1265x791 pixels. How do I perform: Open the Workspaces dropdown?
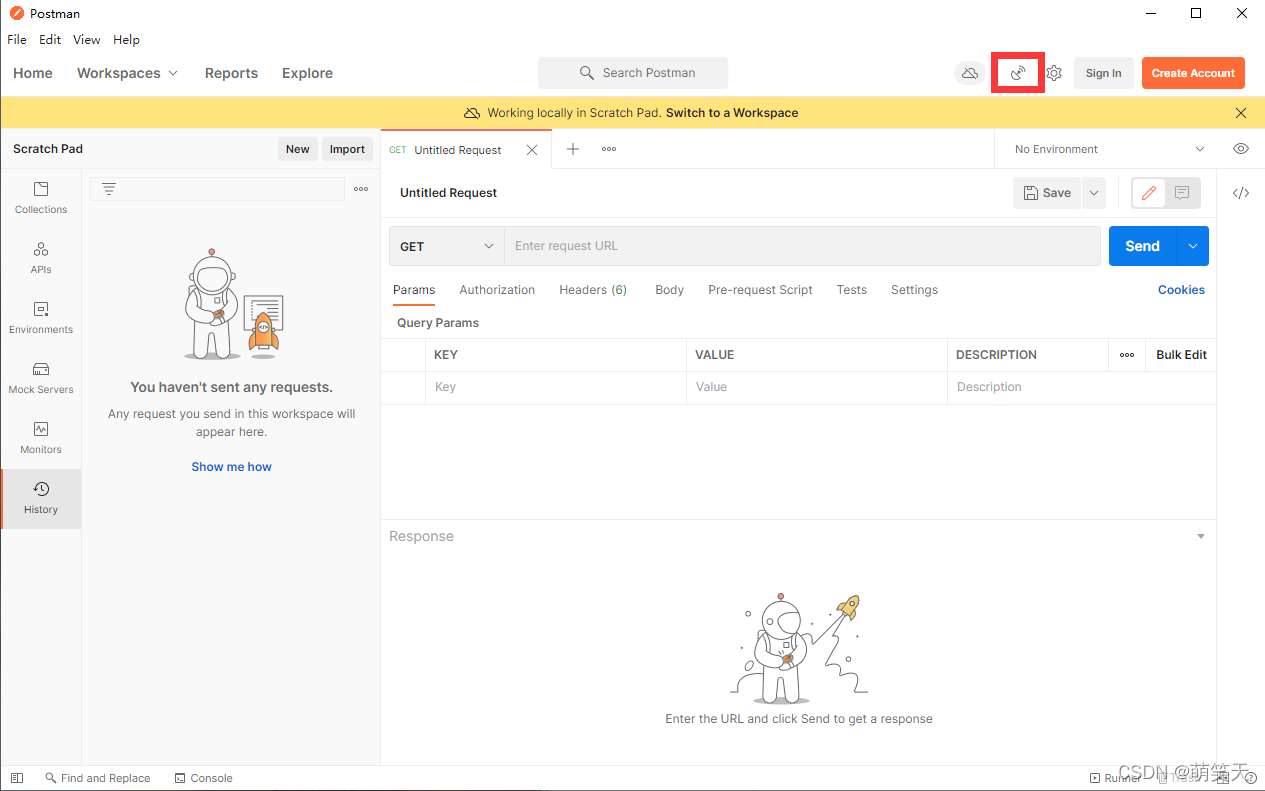click(127, 73)
